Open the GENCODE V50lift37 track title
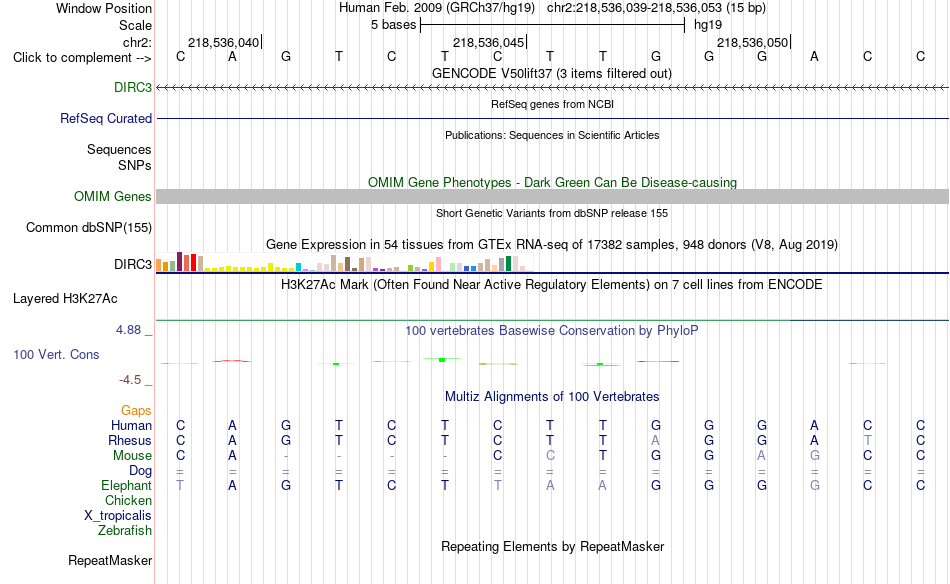950x584 pixels. pos(551,73)
